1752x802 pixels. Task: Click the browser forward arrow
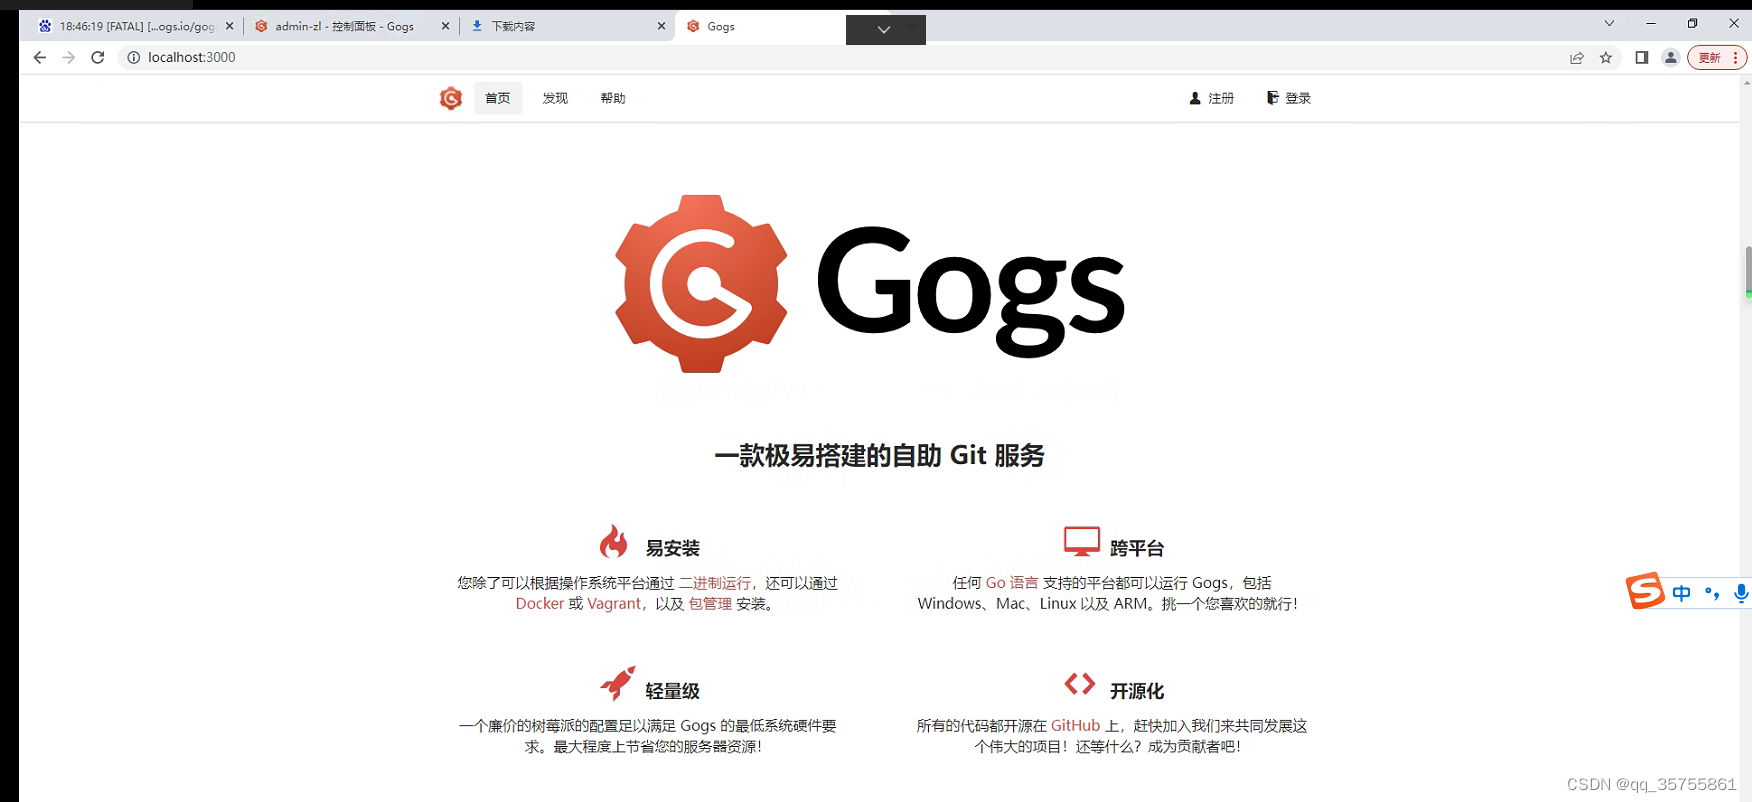pyautogui.click(x=69, y=57)
